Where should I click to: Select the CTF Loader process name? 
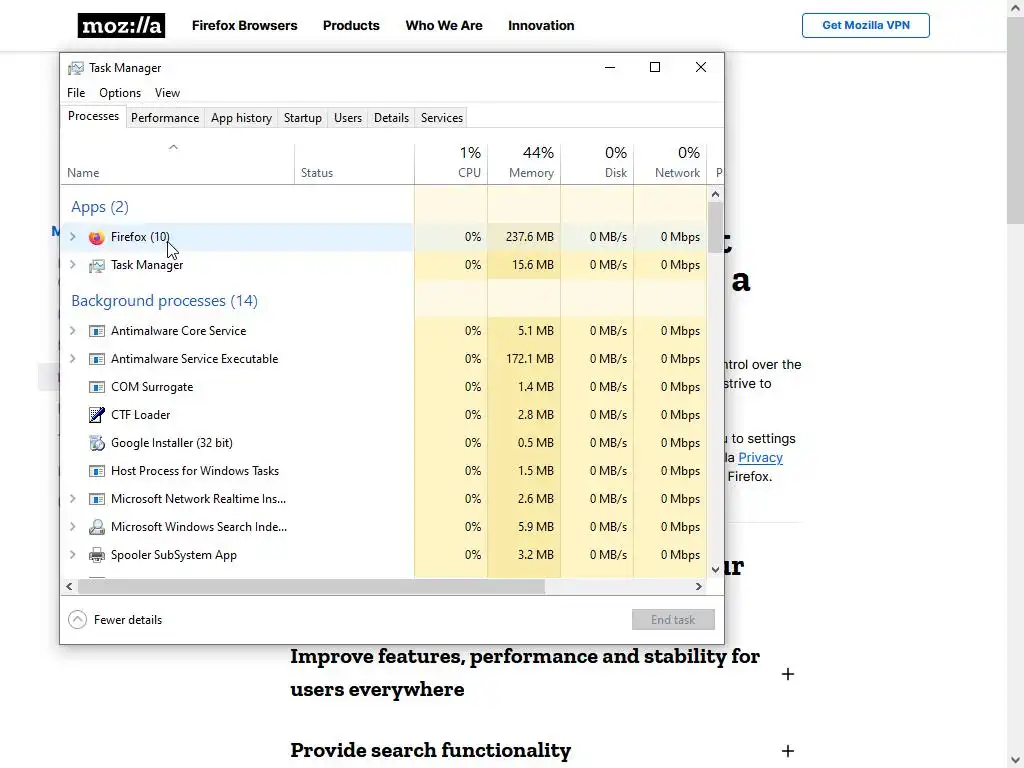[x=140, y=415]
